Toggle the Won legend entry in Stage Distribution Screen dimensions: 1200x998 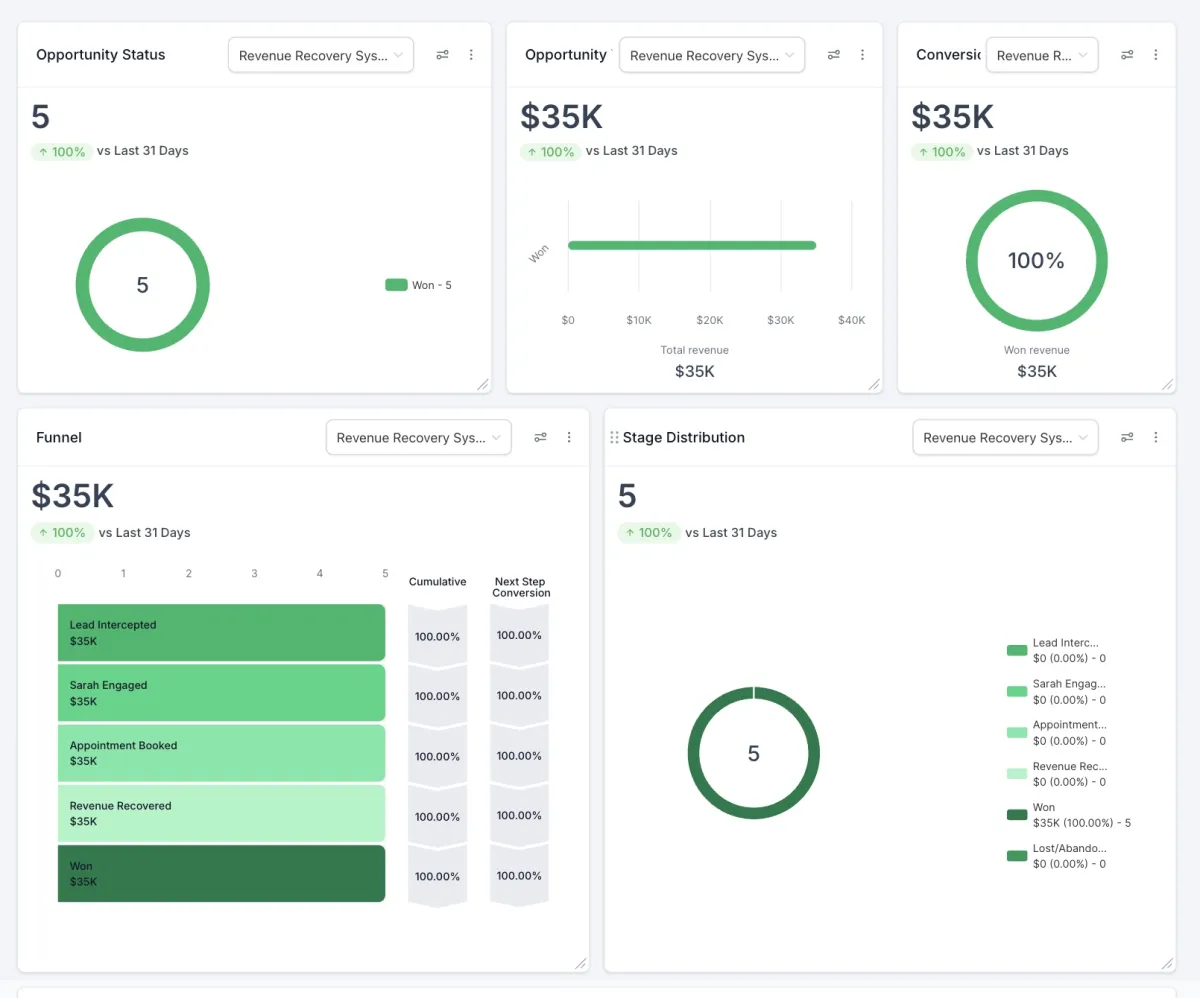tap(1068, 815)
